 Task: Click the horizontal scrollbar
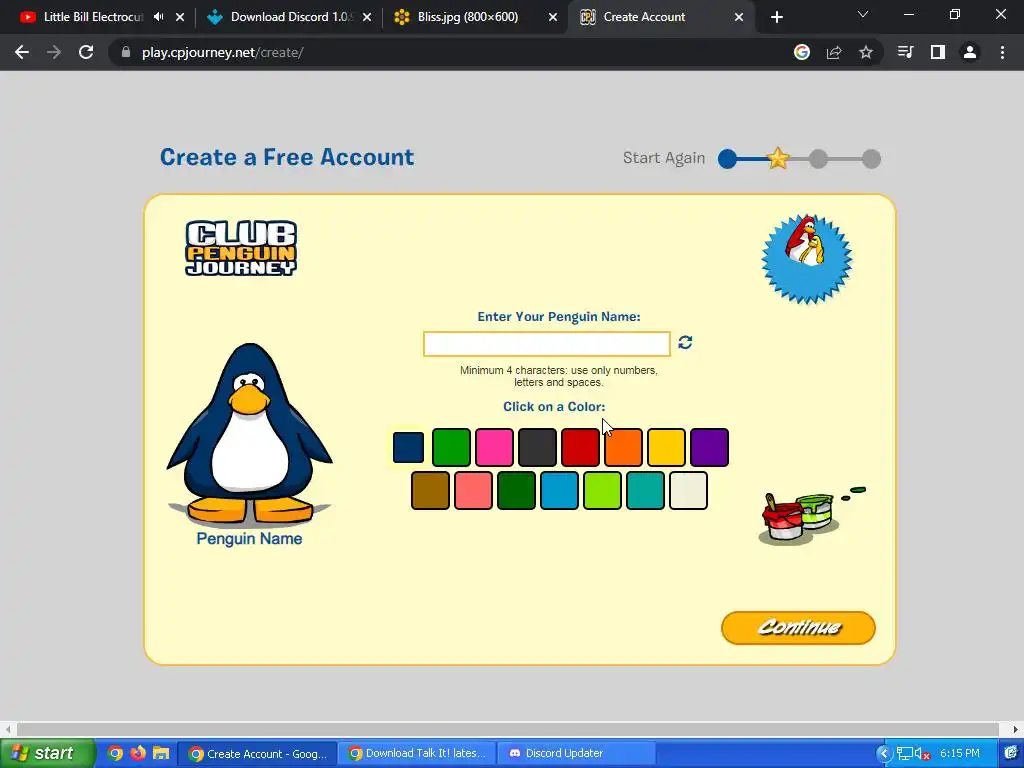507,729
